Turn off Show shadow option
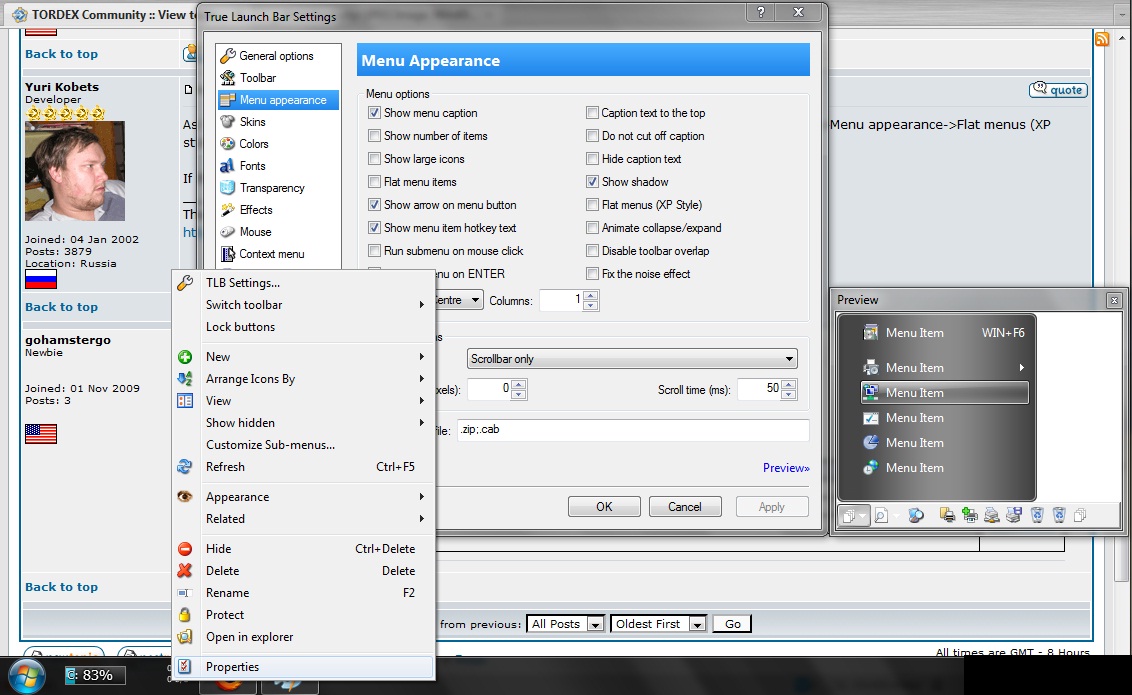This screenshot has height=695, width=1132. pos(592,182)
